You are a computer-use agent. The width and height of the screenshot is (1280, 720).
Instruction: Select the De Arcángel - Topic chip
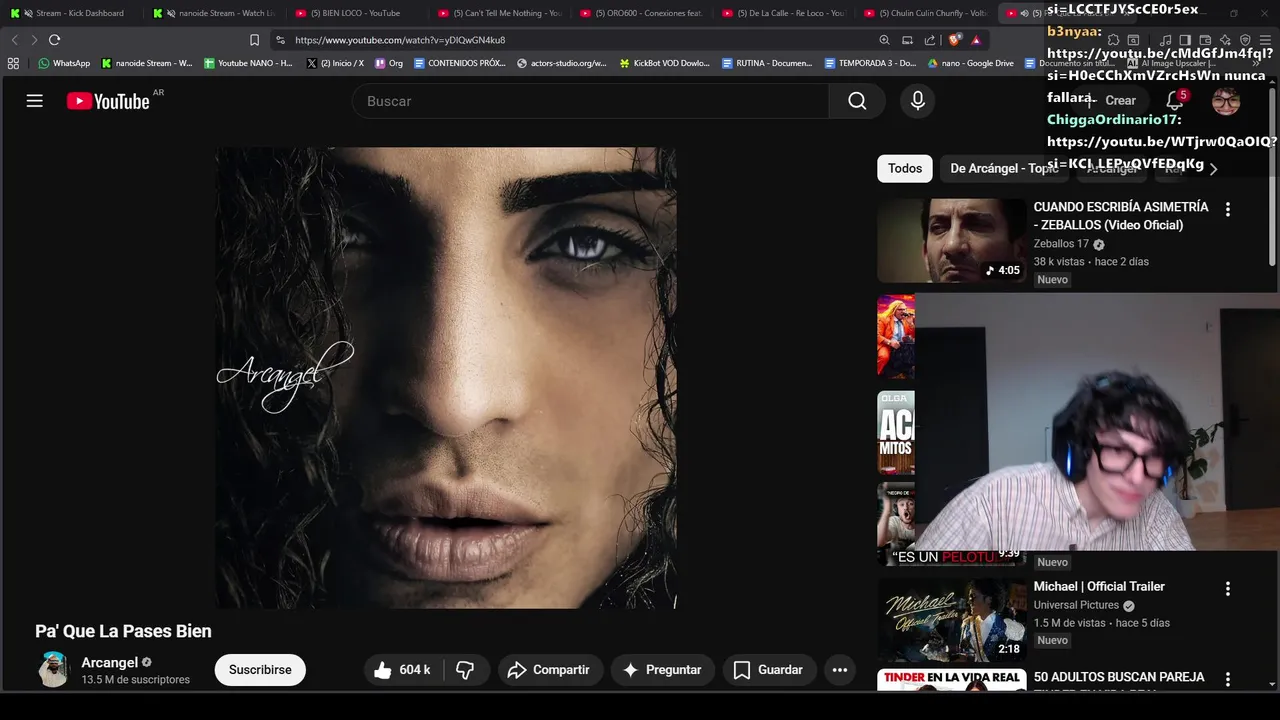(x=1004, y=168)
